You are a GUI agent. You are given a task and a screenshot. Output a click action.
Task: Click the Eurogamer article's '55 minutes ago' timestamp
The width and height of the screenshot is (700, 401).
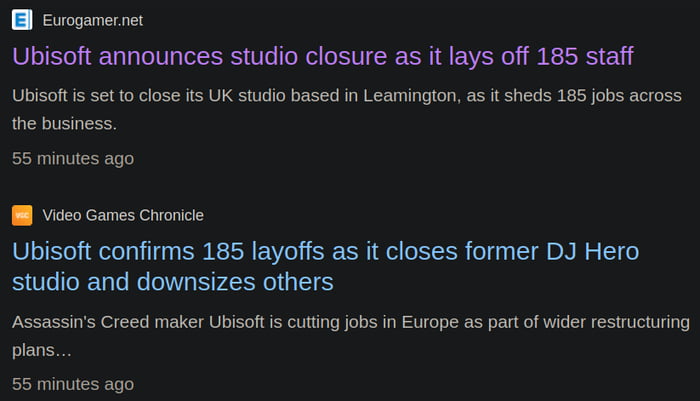click(73, 159)
